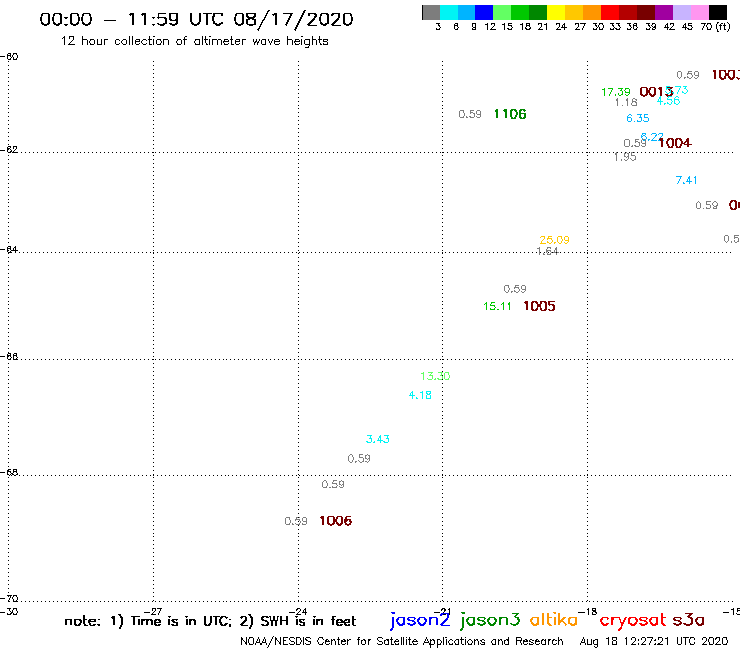
Task: Click the -18 longitude axis label
Action: (588, 611)
